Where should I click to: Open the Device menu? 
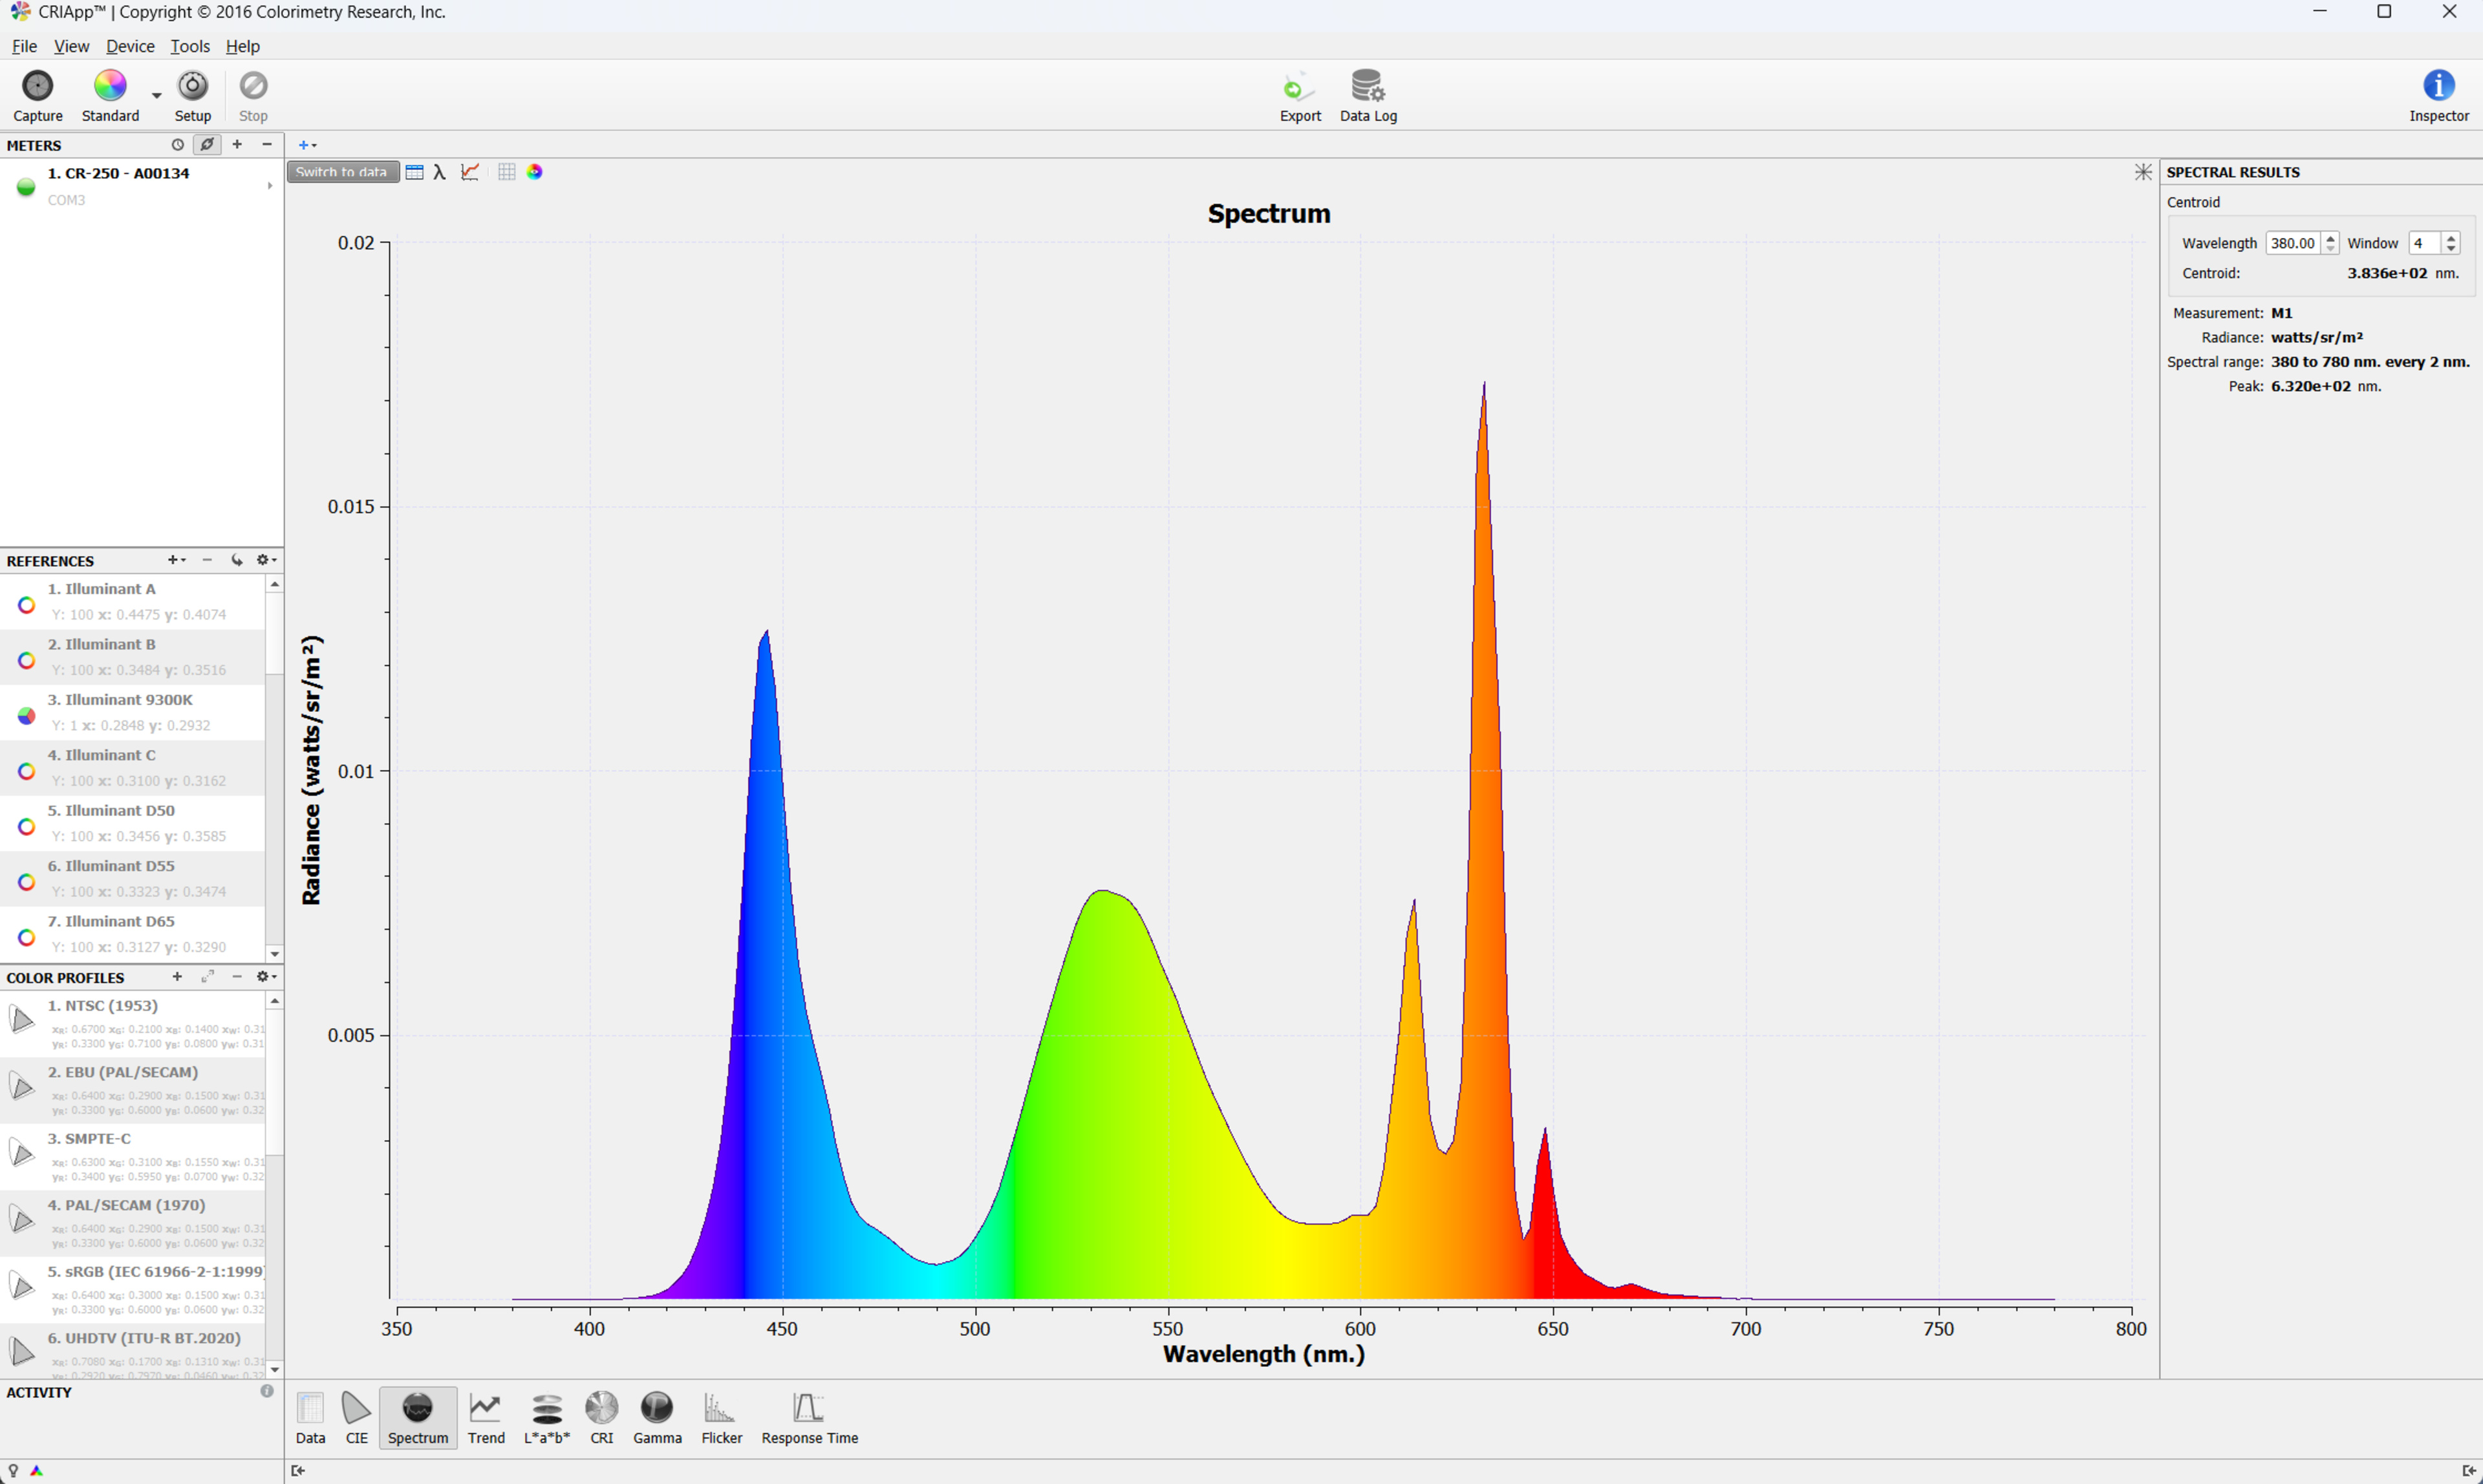click(130, 46)
